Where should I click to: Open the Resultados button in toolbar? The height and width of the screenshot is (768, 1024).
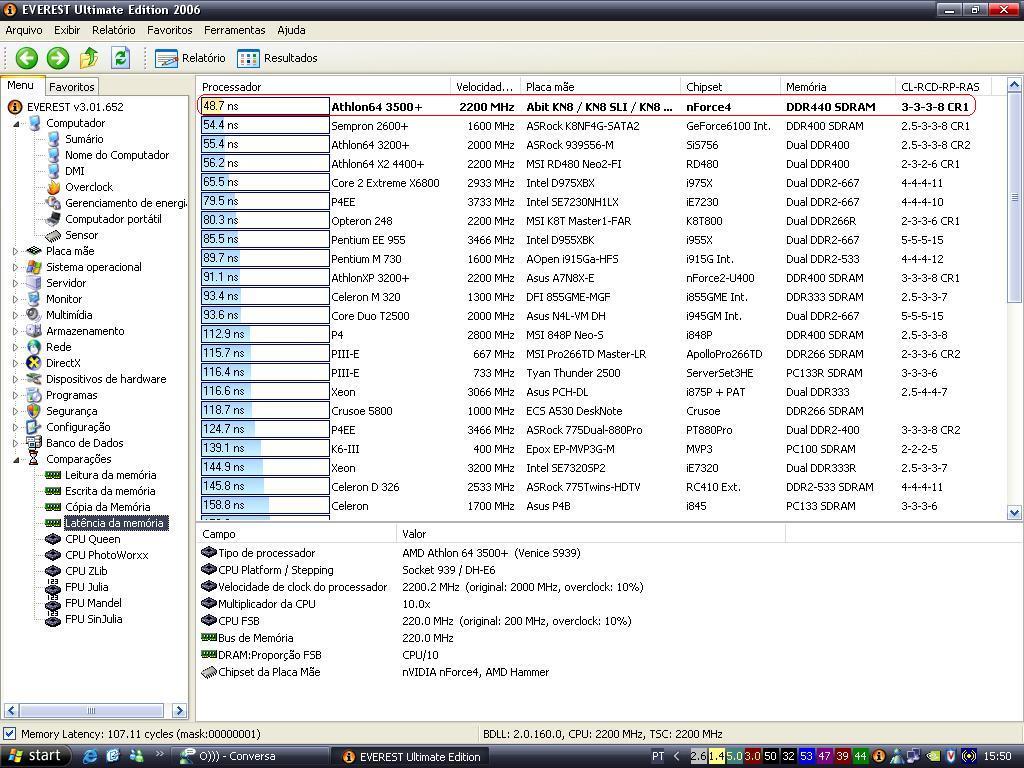[x=278, y=58]
